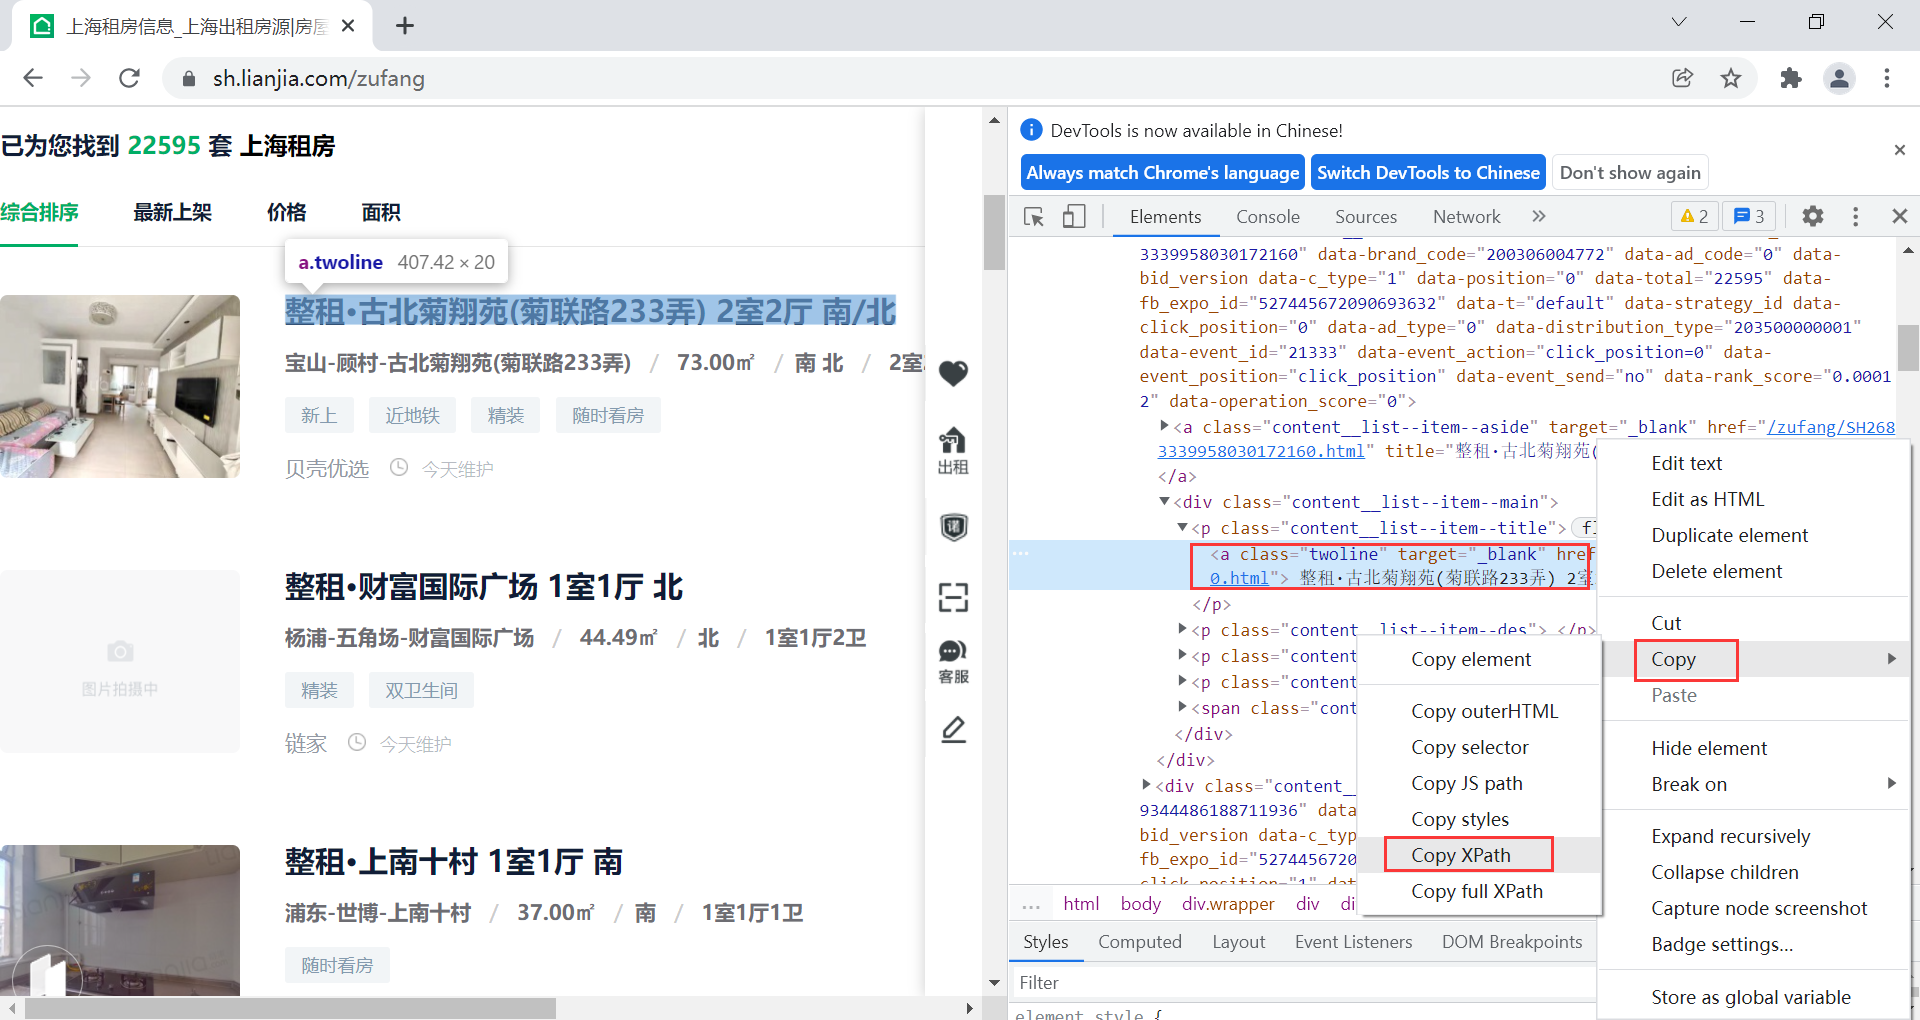Select Copy JS path

point(1480,783)
